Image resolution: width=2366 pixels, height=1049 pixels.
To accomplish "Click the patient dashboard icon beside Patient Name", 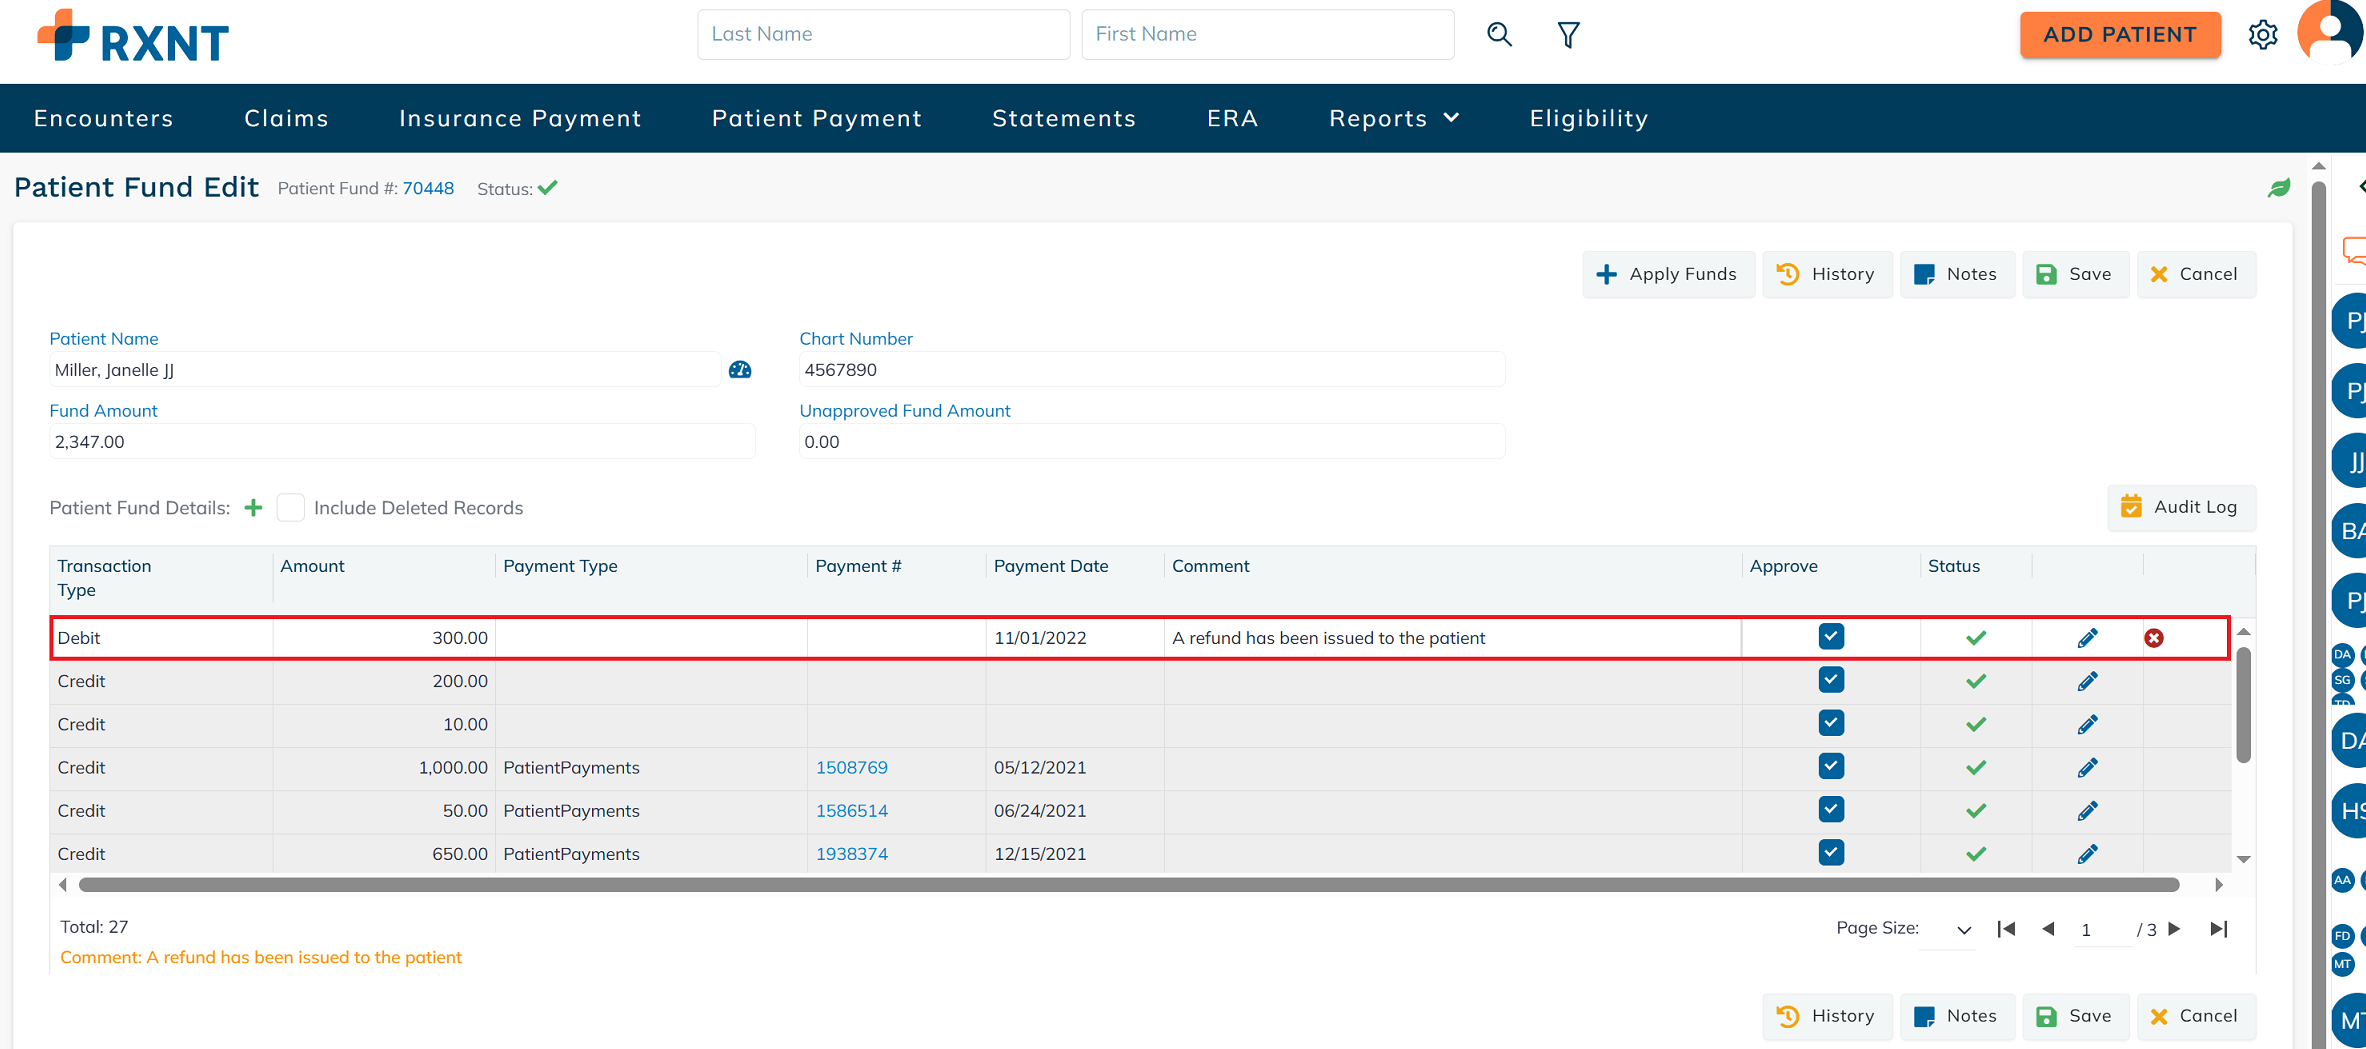I will (x=740, y=370).
